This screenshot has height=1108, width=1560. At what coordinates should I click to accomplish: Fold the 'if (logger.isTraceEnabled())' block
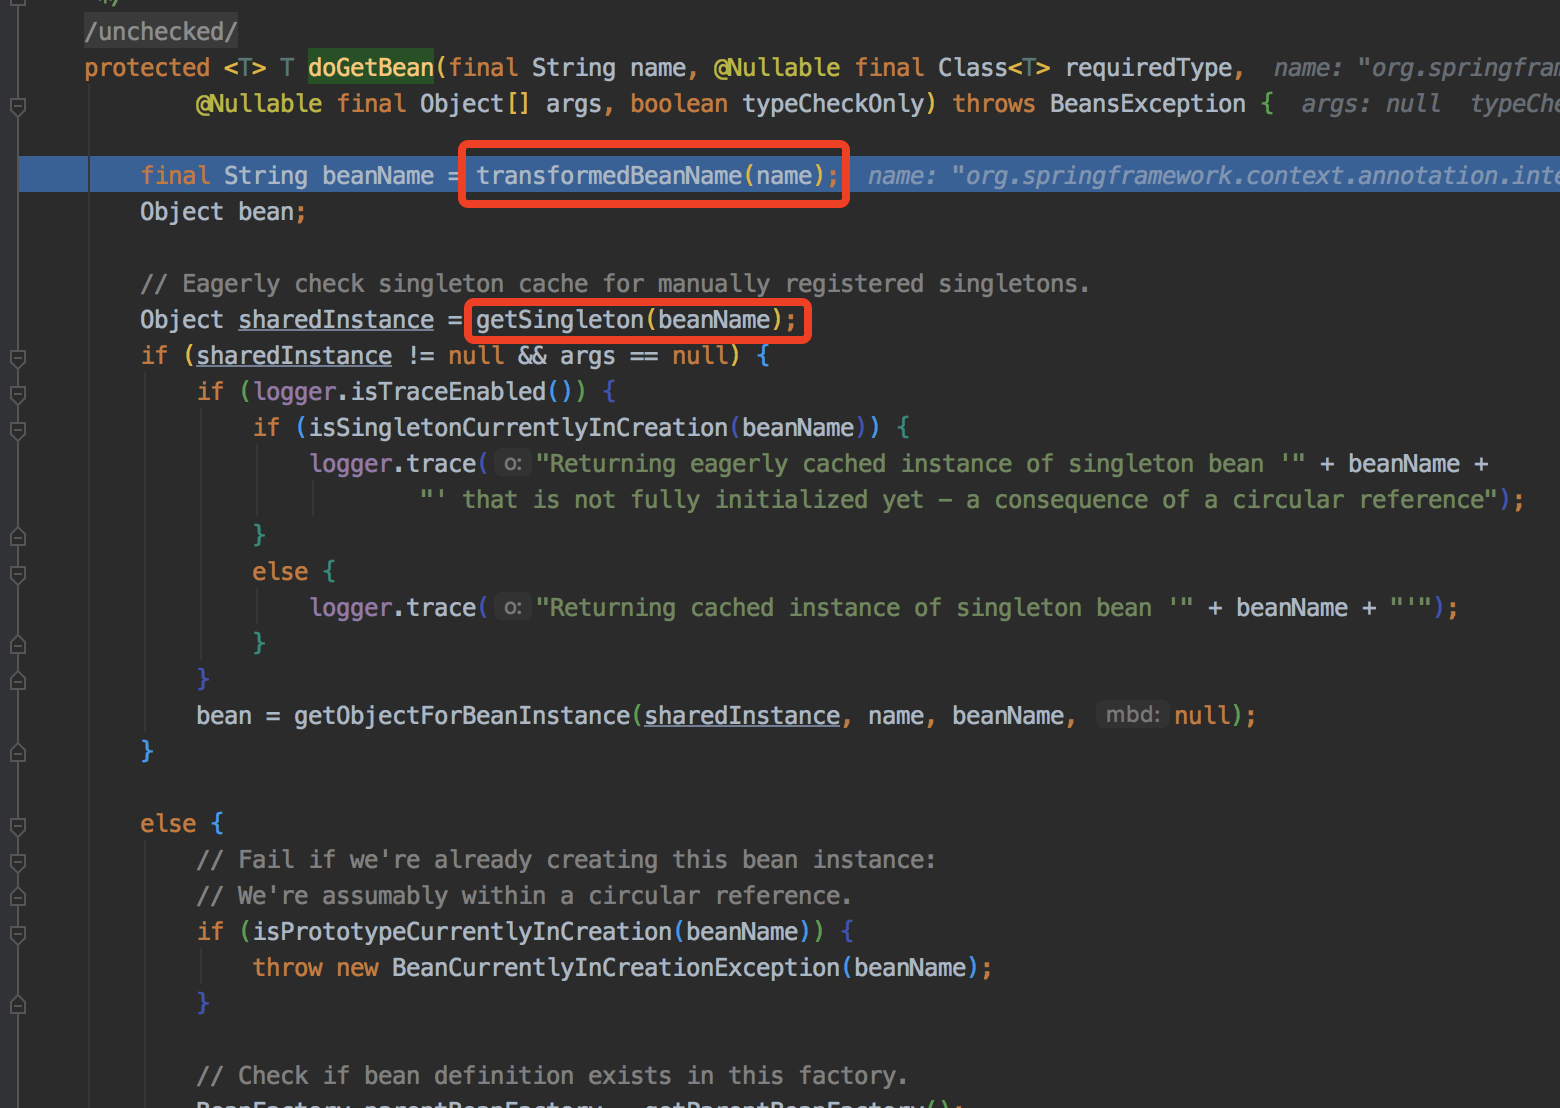(x=17, y=393)
